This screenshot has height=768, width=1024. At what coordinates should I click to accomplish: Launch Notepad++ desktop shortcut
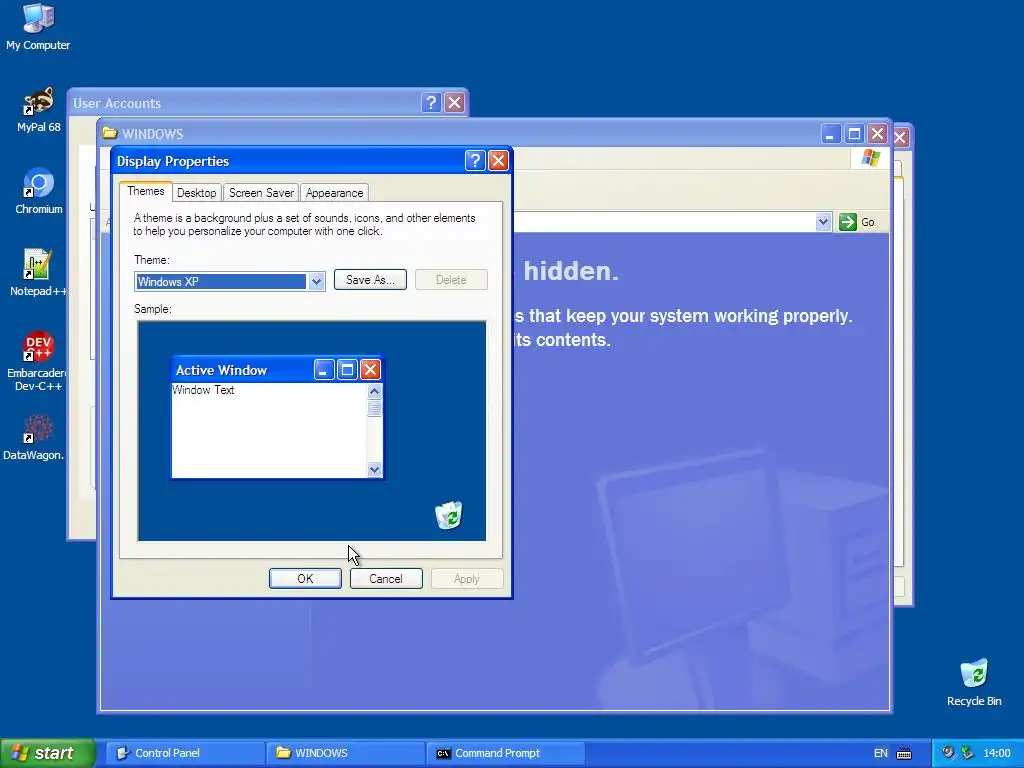pyautogui.click(x=38, y=273)
